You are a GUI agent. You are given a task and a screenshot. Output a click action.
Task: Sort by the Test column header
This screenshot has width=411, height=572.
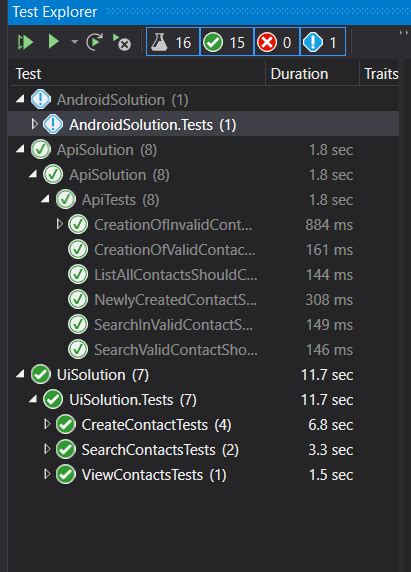point(137,74)
